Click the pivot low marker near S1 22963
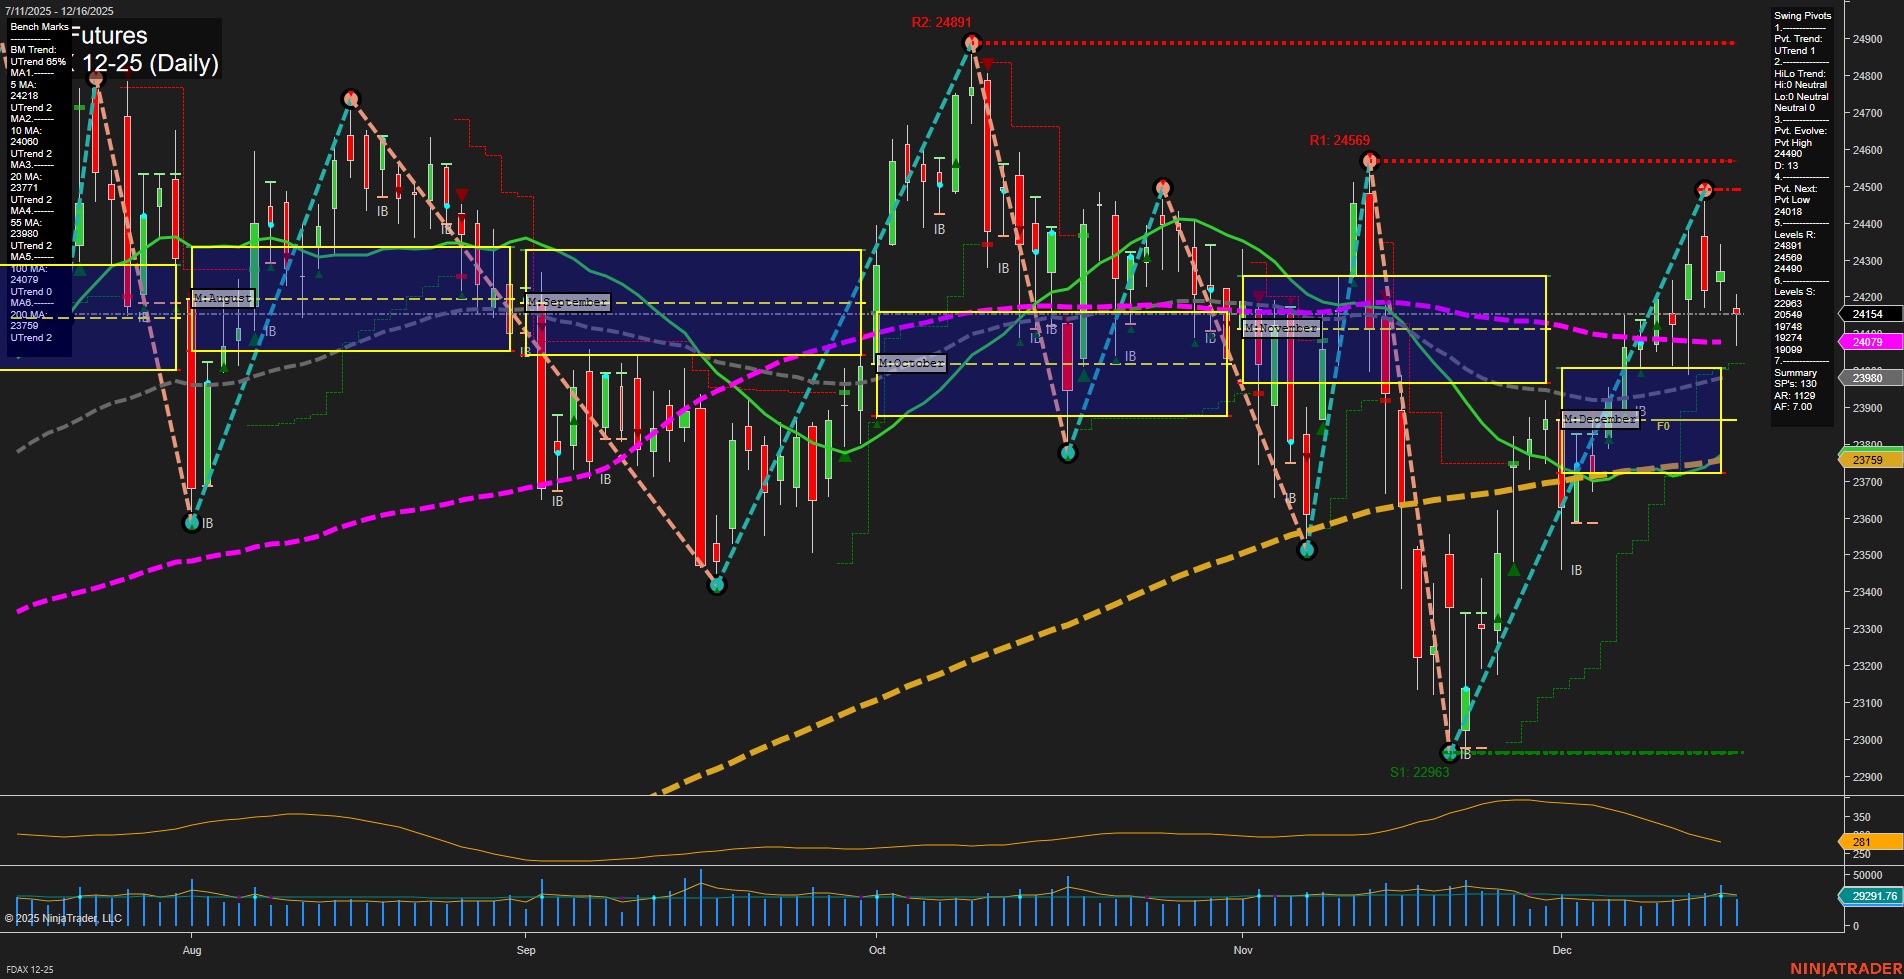The height and width of the screenshot is (979, 1904). [1448, 752]
